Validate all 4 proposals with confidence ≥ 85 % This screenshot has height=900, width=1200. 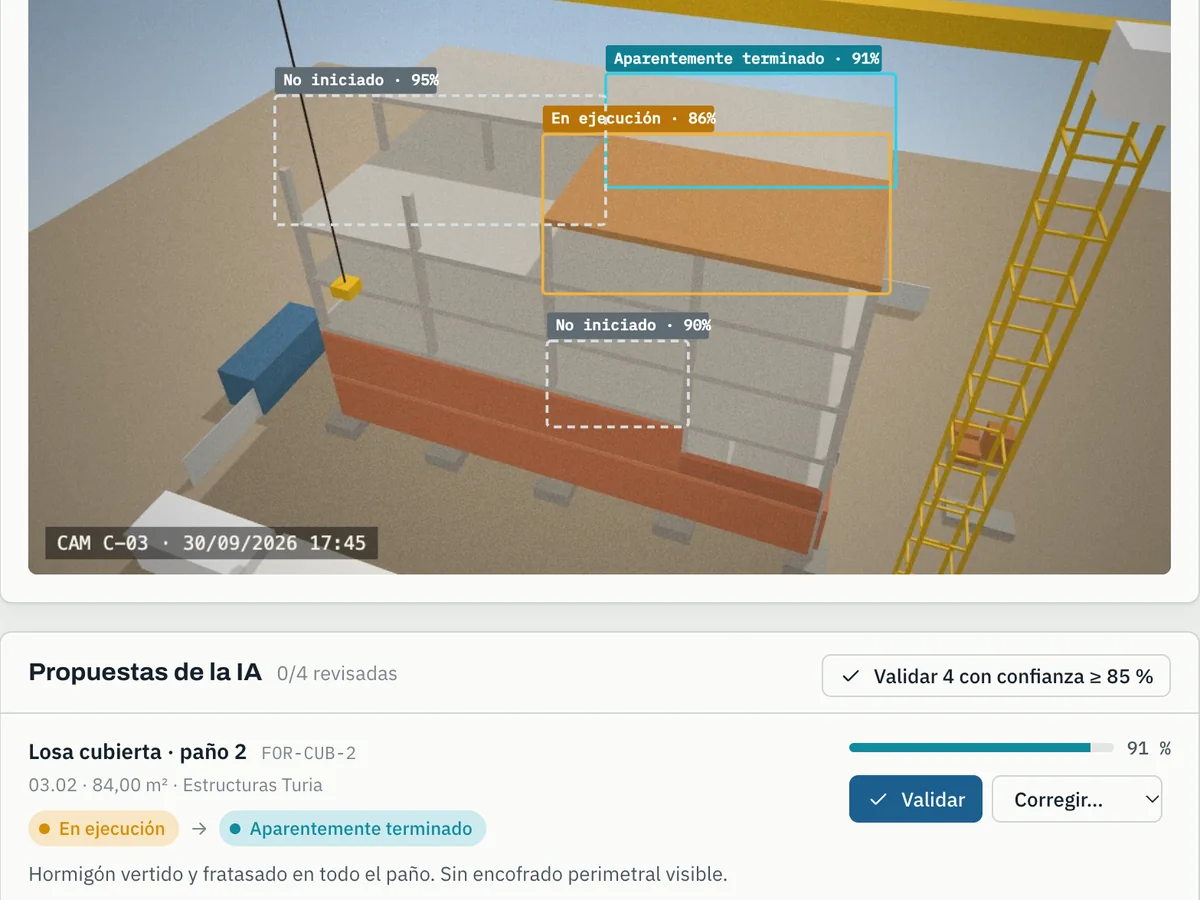point(996,676)
